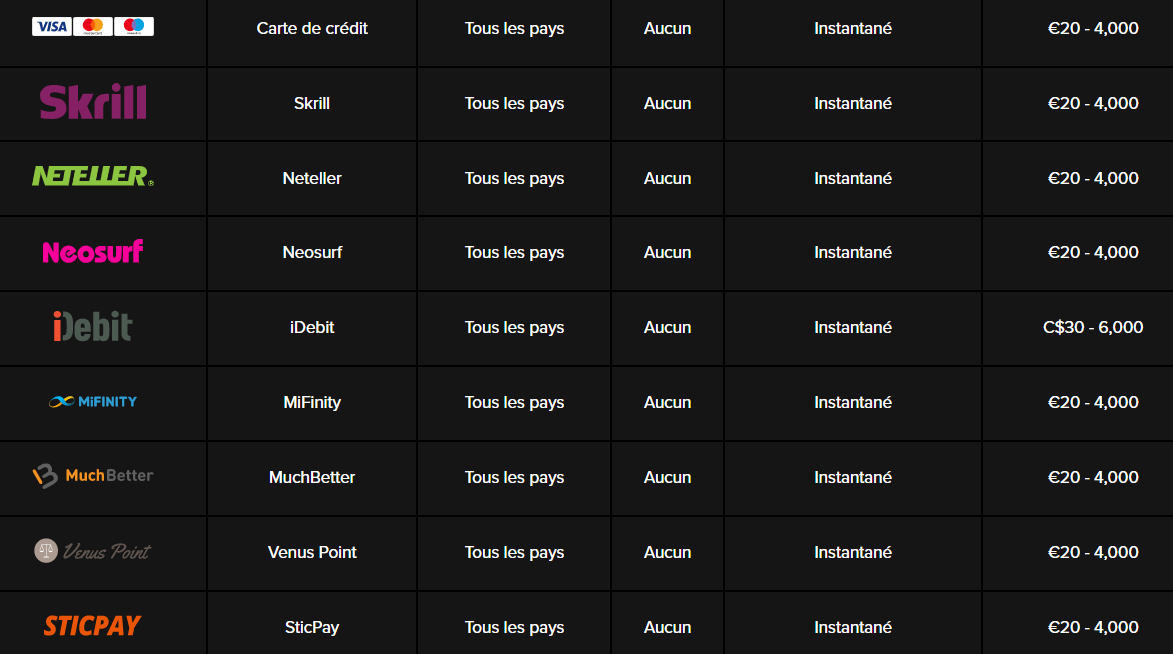
Task: Click the Maestro card logo
Action: (x=134, y=27)
